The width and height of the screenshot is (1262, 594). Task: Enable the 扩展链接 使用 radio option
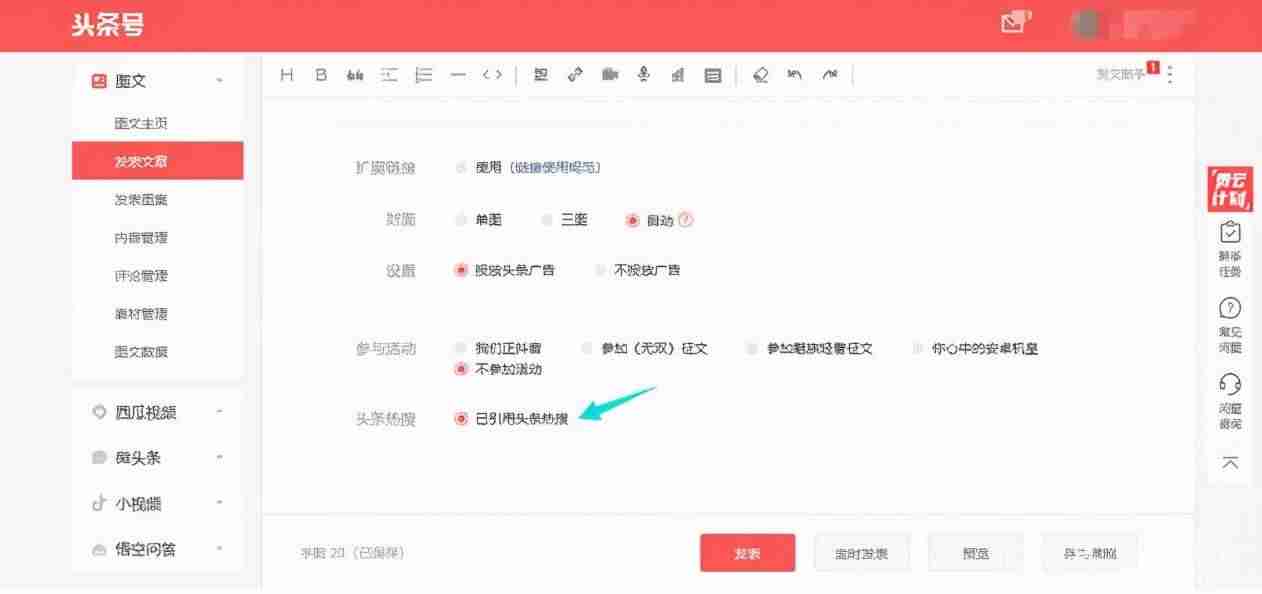tap(461, 168)
